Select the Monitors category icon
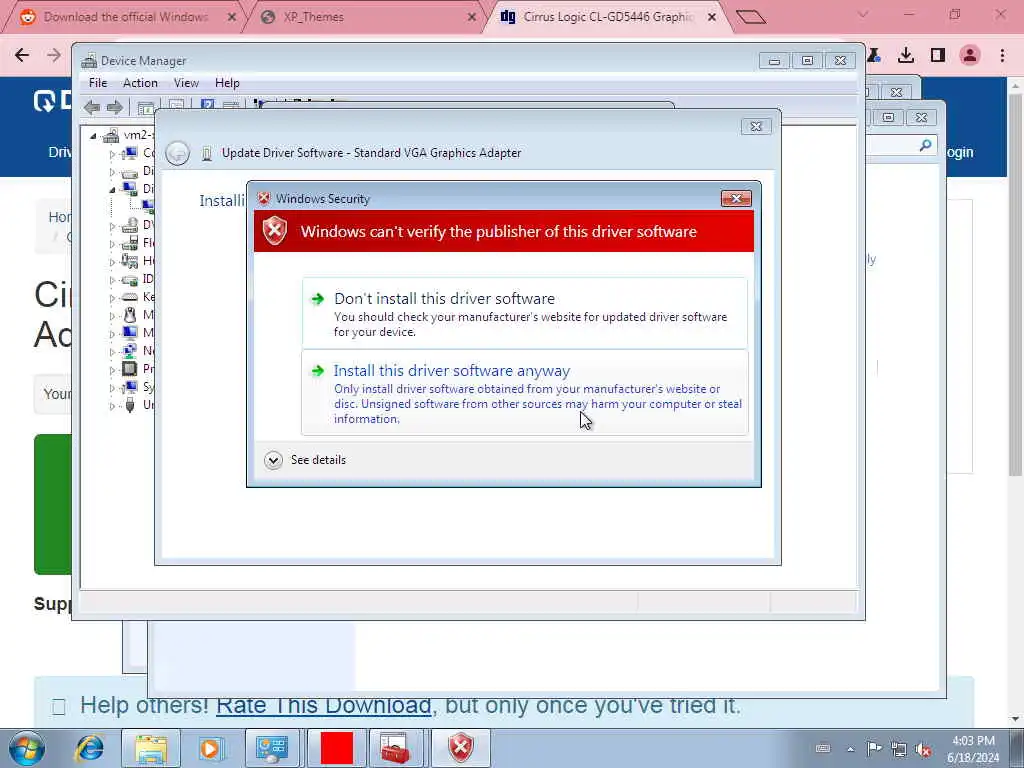The image size is (1024, 768). coord(130,332)
